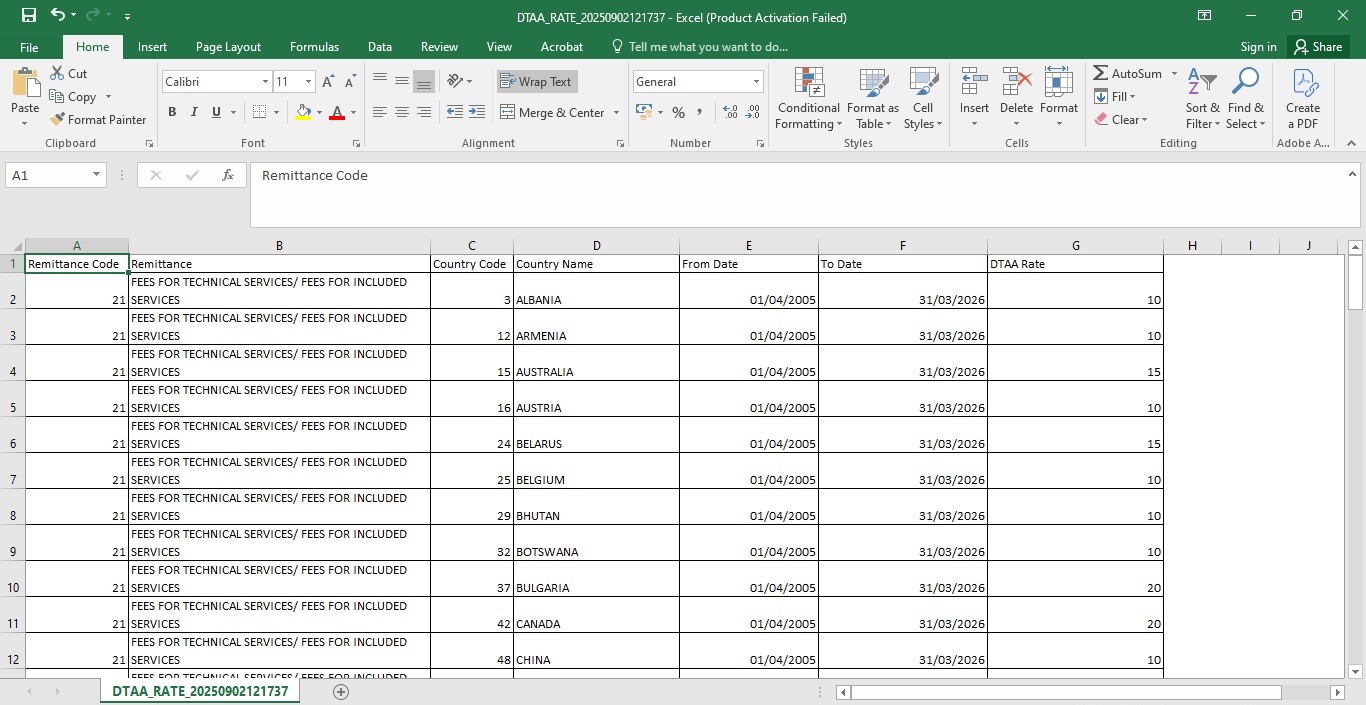Expand the Calibri font name dropdown
The image size is (1366, 705).
click(x=265, y=82)
